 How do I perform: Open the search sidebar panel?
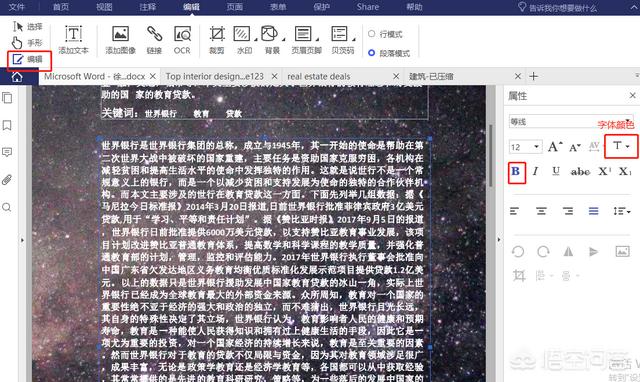(7, 207)
